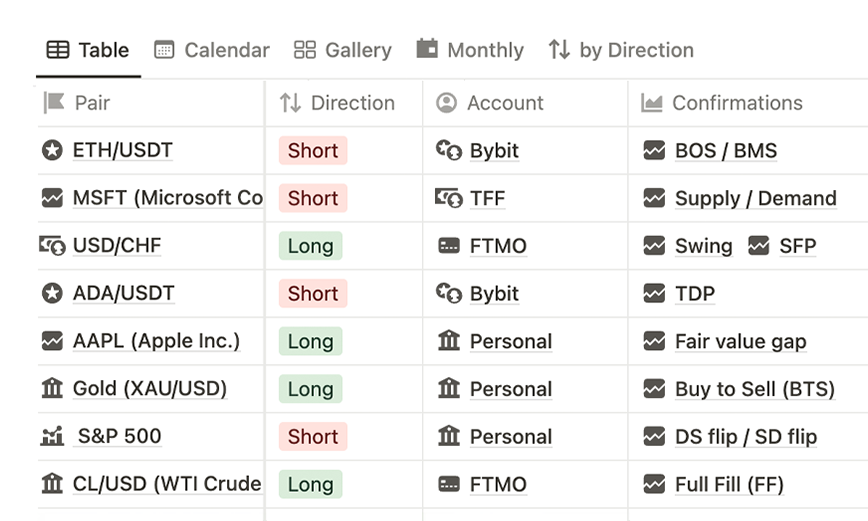The height and width of the screenshot is (521, 868).
Task: Click the chart icon before SFP tag
Action: point(759,246)
